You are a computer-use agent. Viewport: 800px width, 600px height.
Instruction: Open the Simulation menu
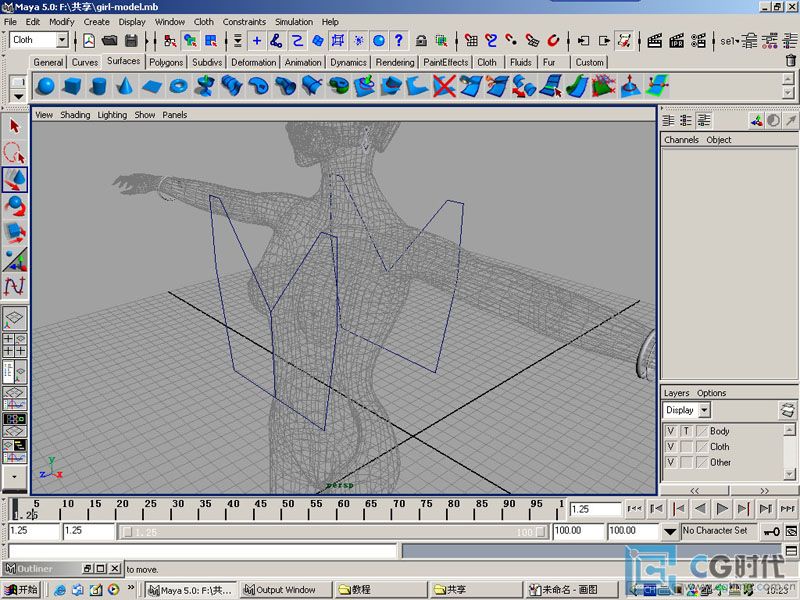tap(294, 22)
